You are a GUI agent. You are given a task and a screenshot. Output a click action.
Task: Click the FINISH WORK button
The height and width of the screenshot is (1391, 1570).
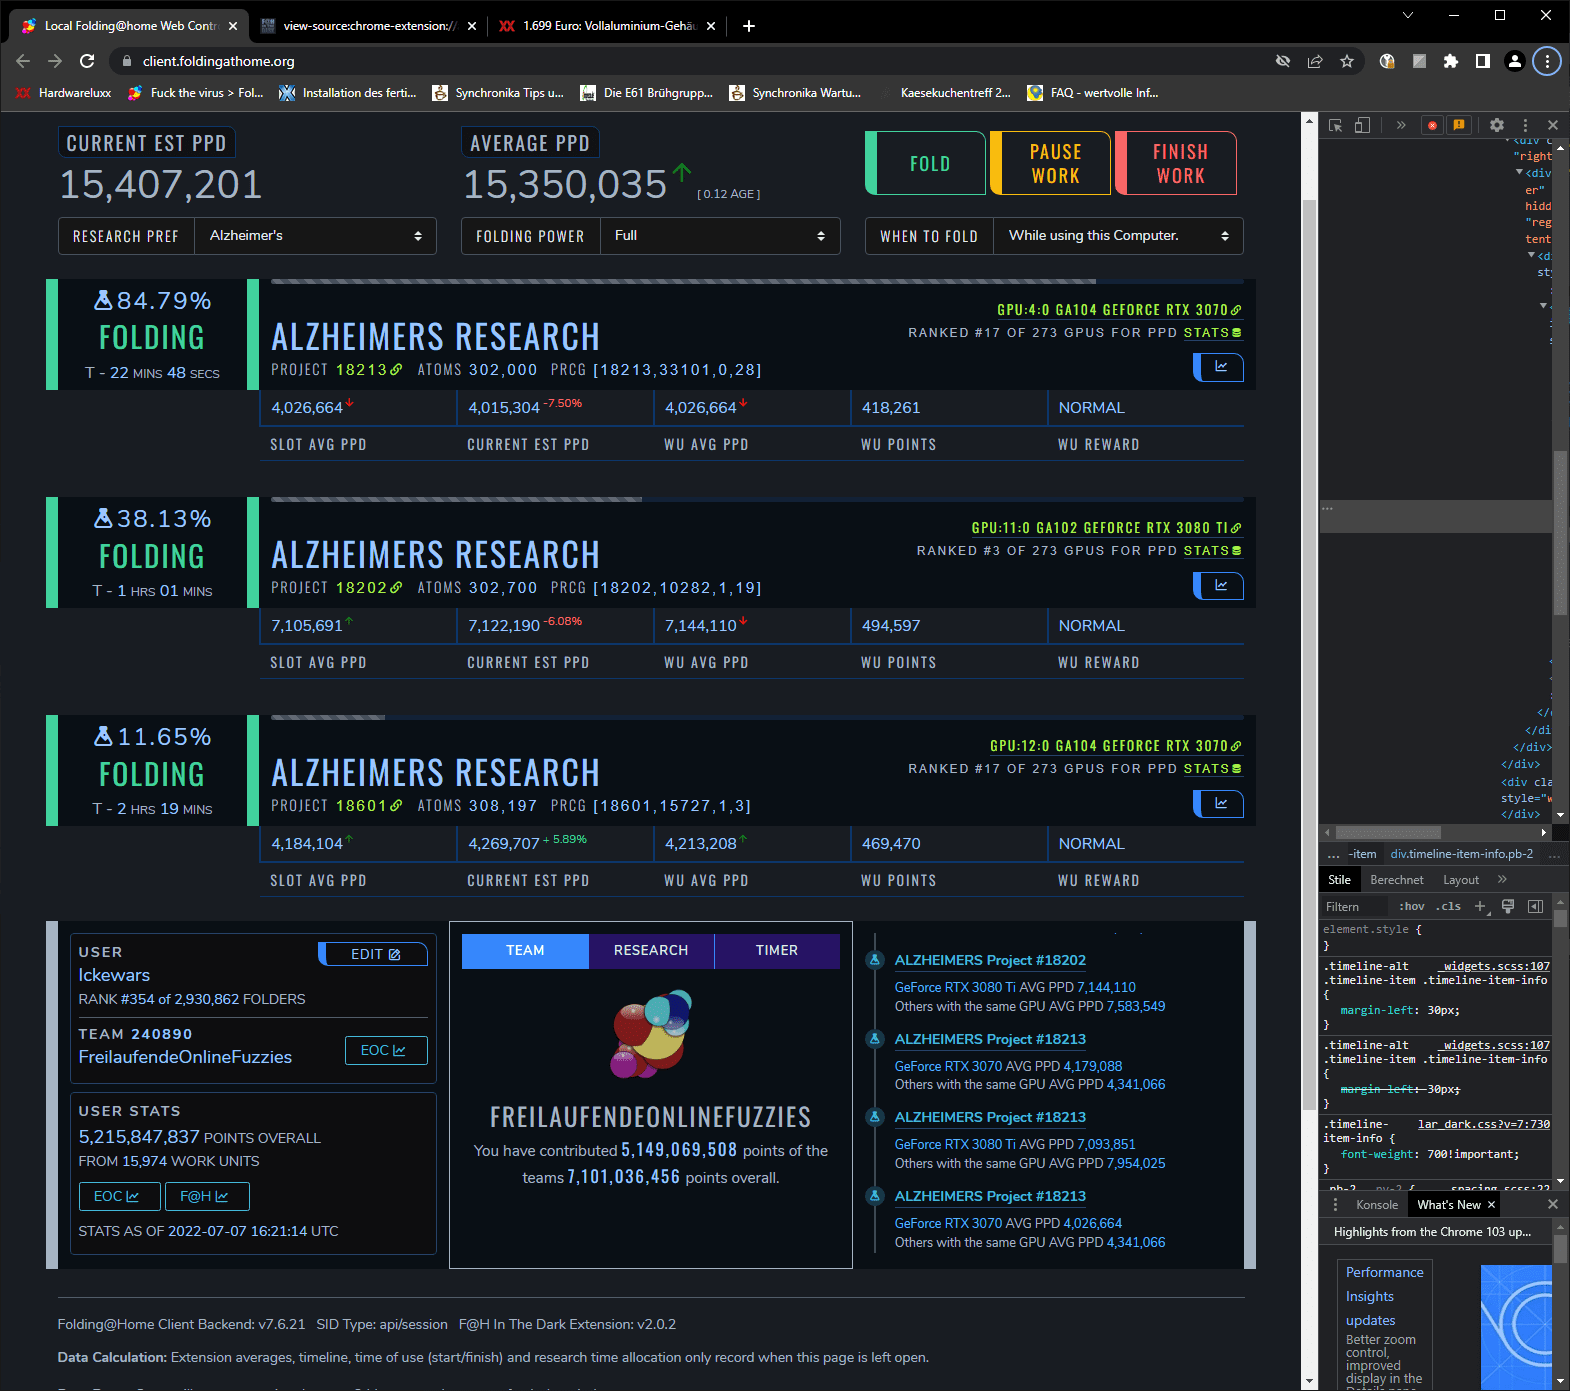coord(1176,163)
